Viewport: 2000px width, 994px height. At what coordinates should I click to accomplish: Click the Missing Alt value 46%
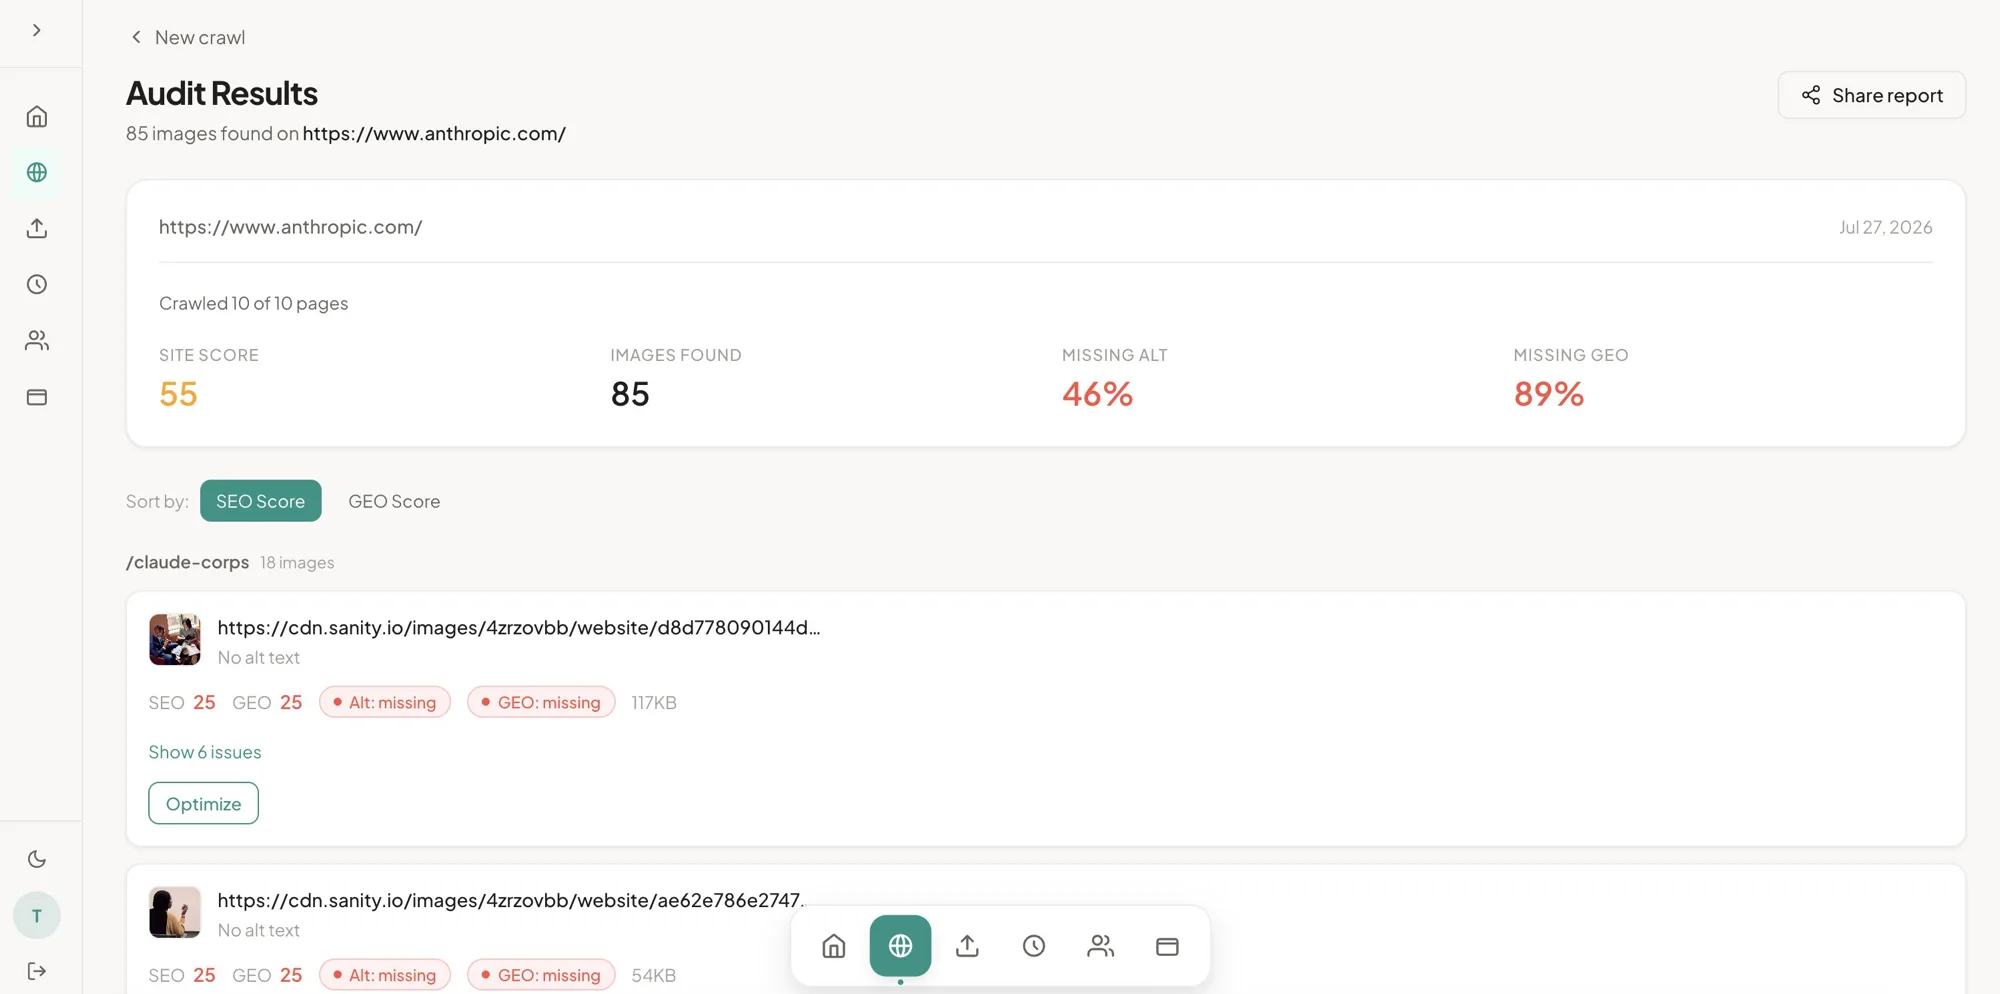tap(1097, 394)
